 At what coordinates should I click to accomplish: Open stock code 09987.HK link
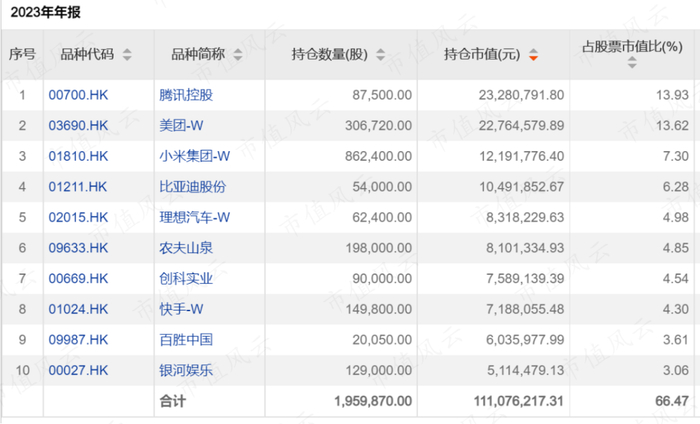tap(78, 340)
